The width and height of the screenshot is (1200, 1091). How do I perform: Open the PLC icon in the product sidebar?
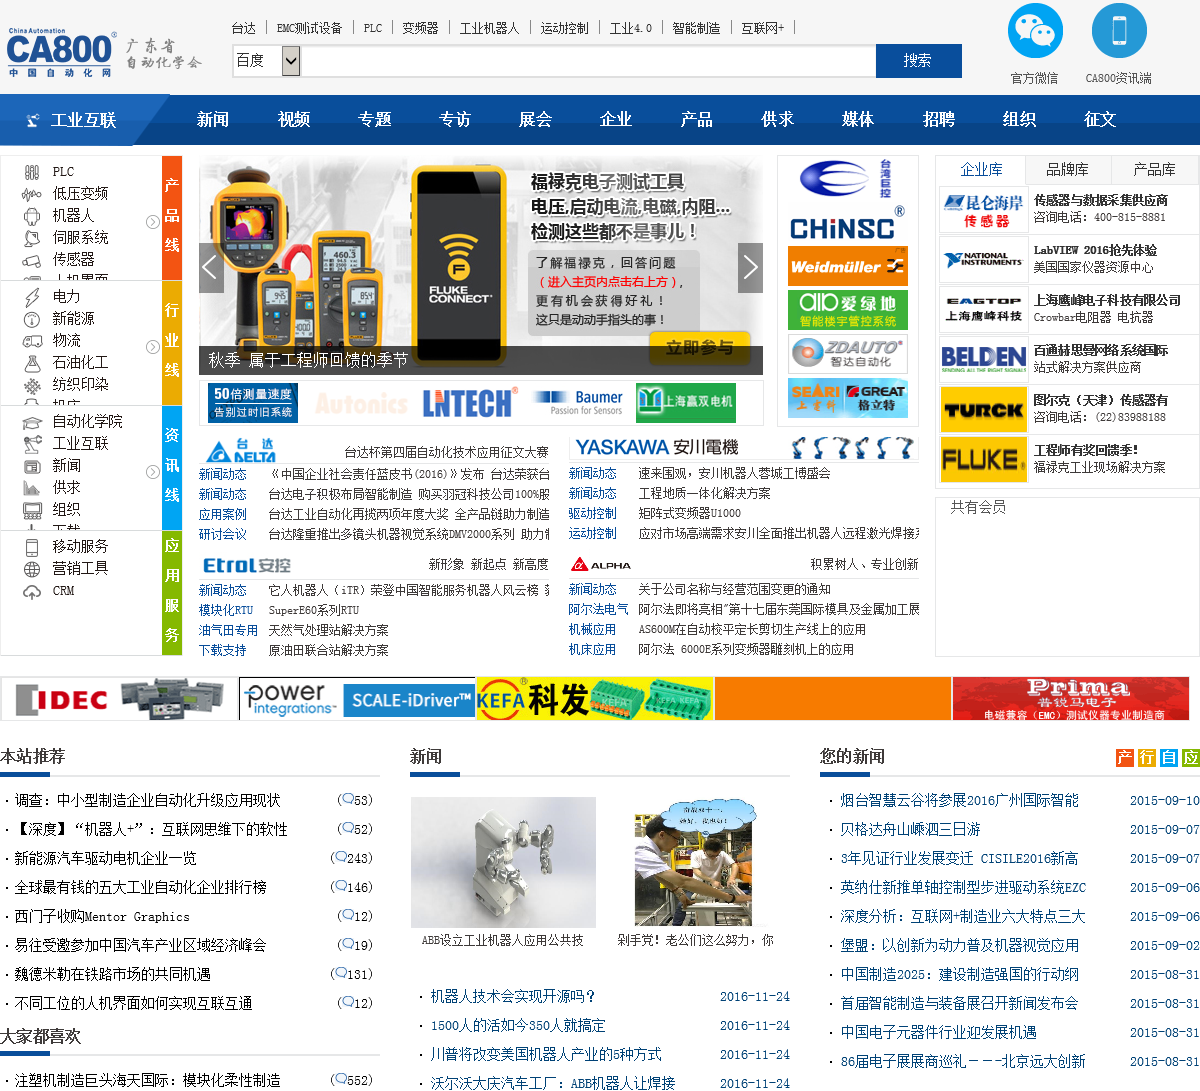coord(32,172)
